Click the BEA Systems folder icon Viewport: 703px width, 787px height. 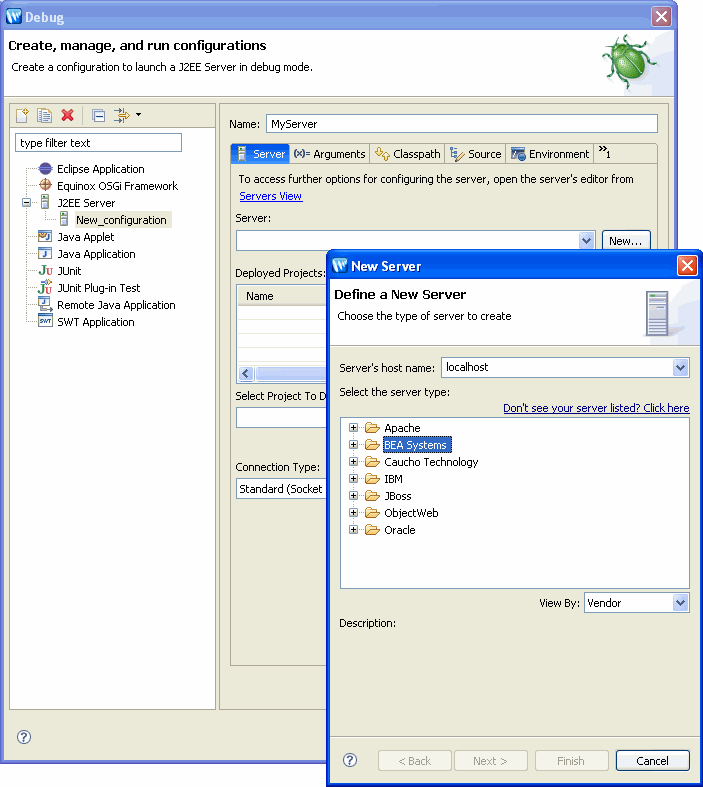372,445
